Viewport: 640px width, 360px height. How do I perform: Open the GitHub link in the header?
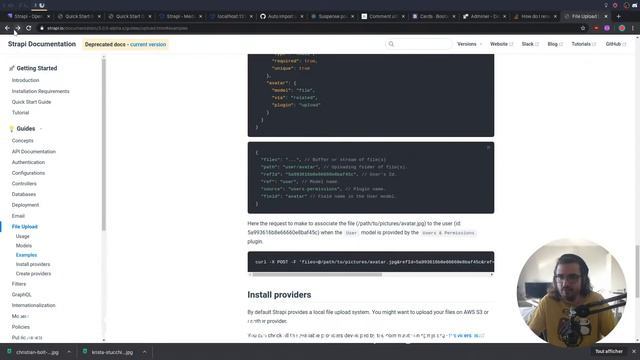coord(616,44)
